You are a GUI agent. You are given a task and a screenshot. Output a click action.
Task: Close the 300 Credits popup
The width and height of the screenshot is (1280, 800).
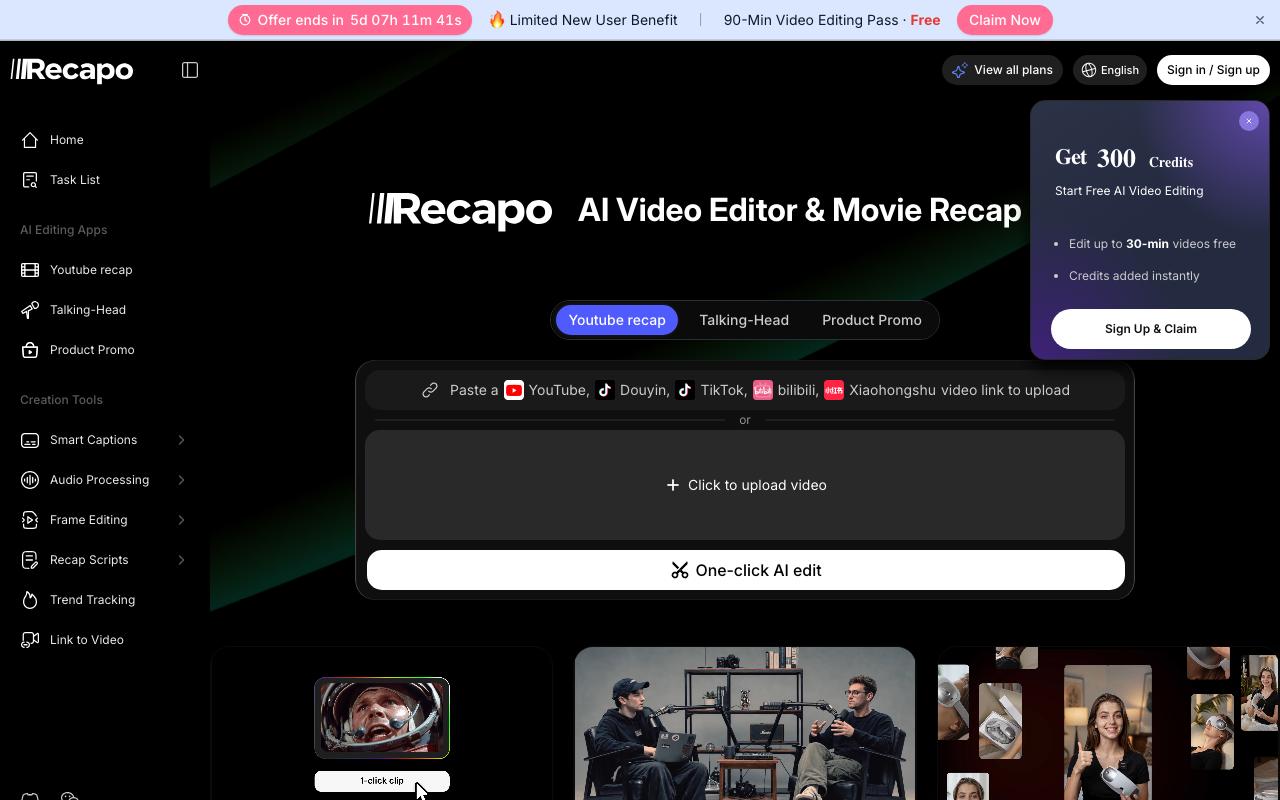[1249, 121]
